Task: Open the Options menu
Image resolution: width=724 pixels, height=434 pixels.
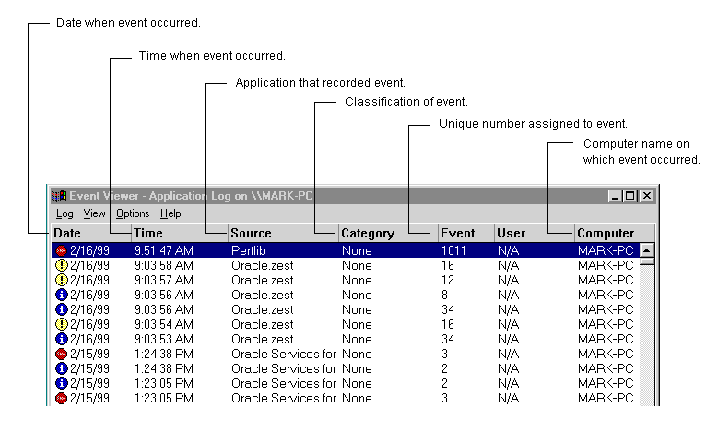Action: coord(132,214)
